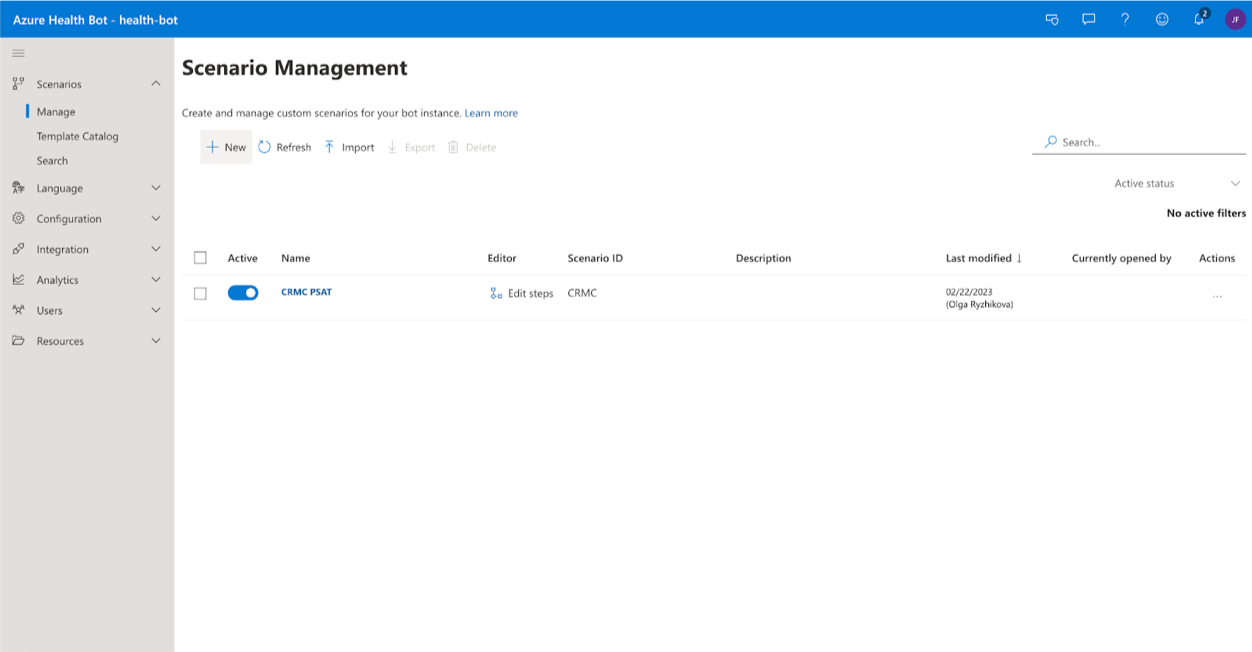Click the notifications bell icon

1198,19
